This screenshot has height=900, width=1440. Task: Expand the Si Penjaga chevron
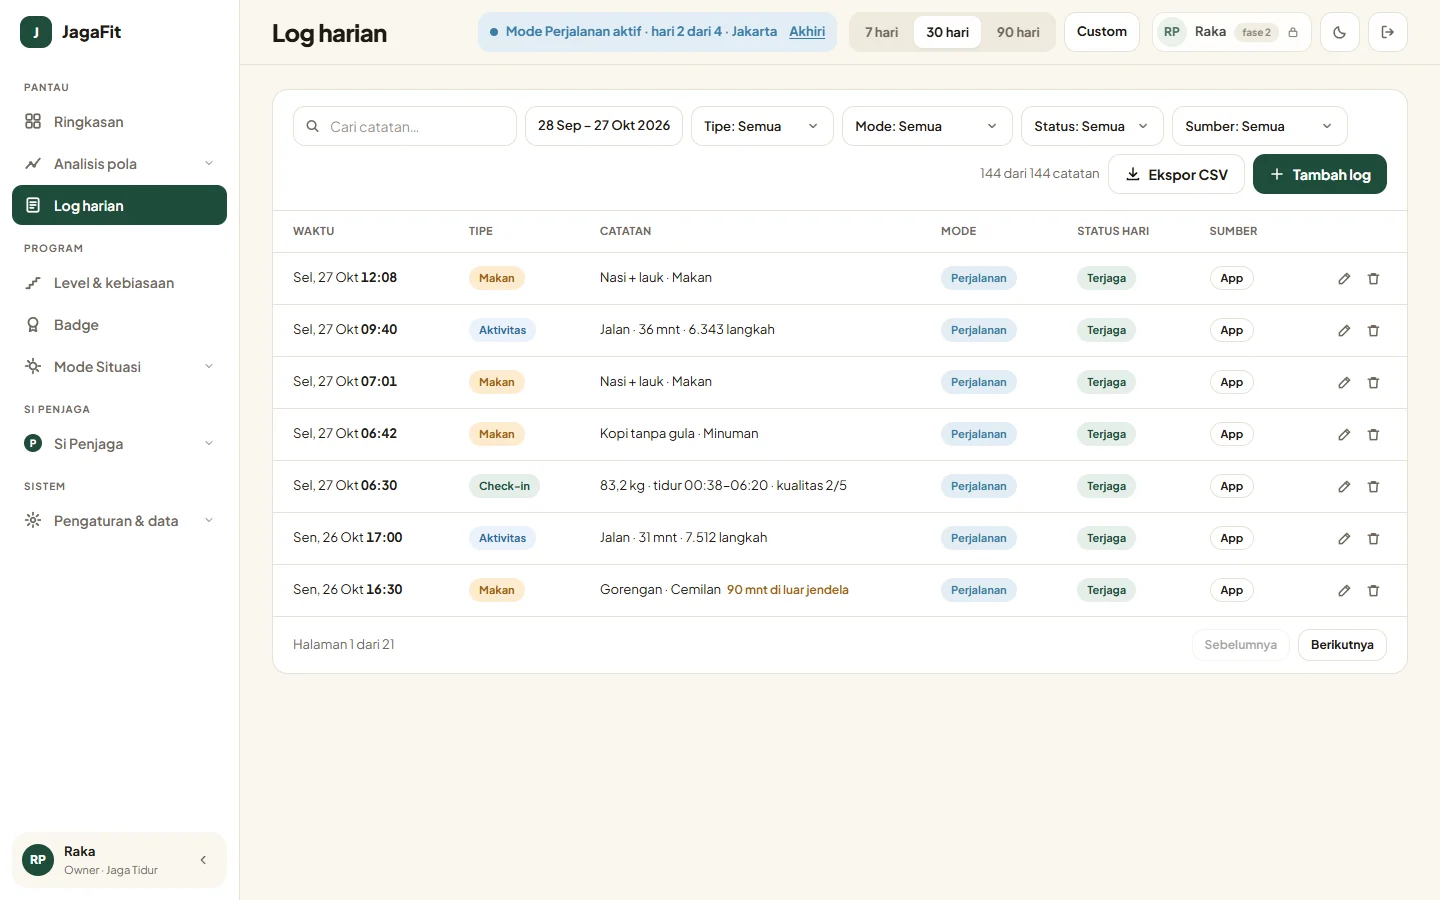click(x=209, y=444)
